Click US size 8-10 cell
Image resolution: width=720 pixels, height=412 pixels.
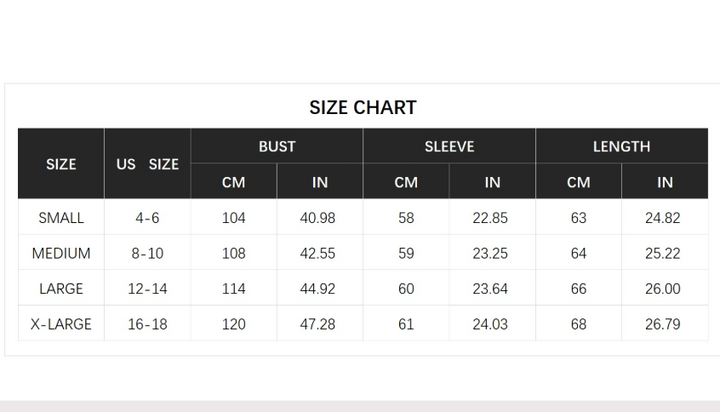pyautogui.click(x=147, y=253)
